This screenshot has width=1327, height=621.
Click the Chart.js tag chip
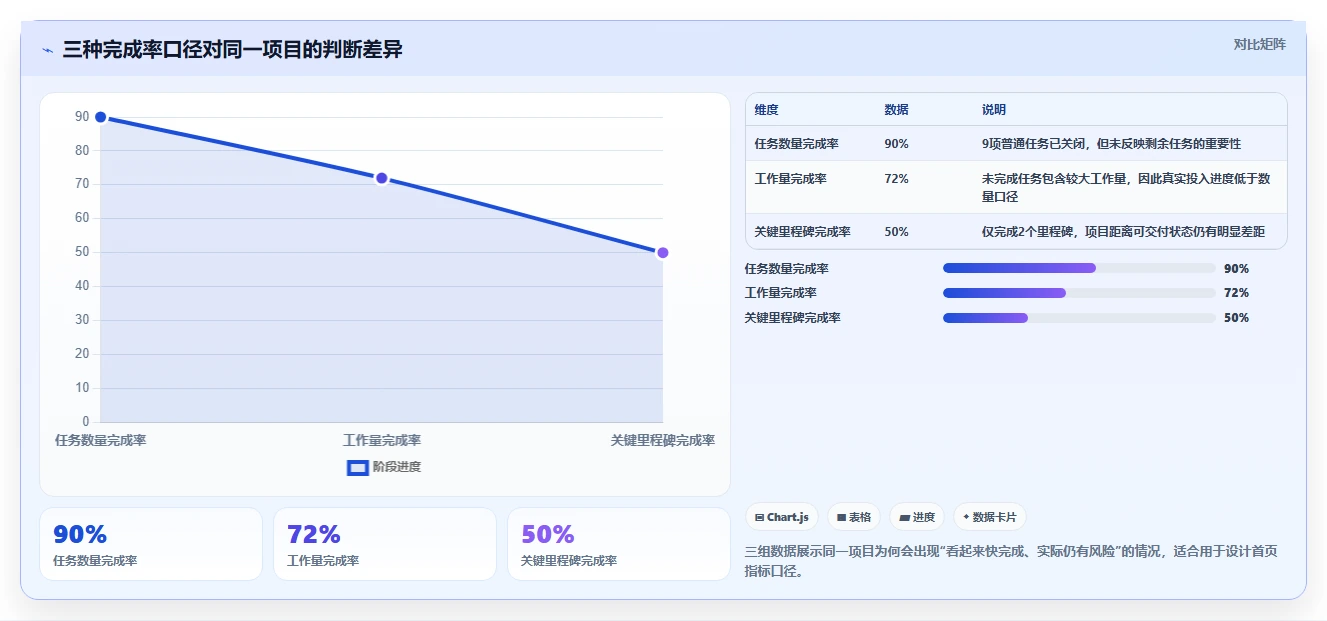[x=782, y=517]
